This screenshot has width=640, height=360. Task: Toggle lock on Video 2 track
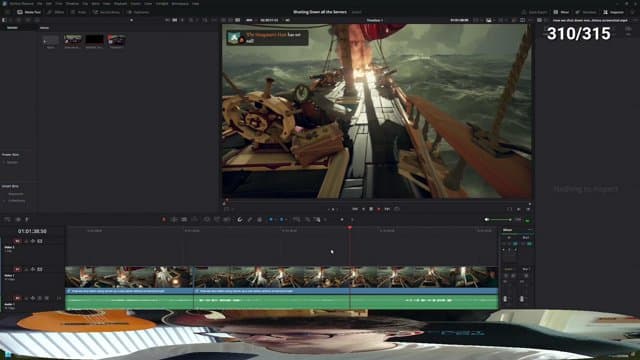26,241
